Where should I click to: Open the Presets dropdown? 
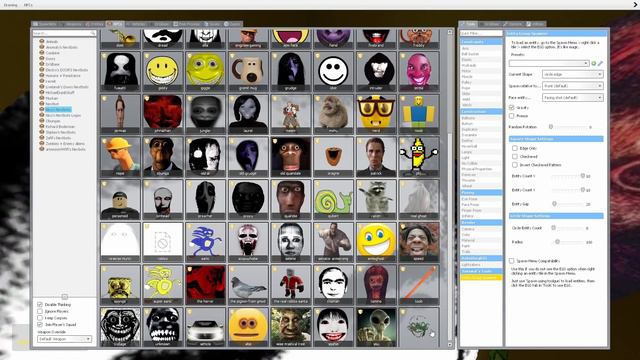(549, 63)
